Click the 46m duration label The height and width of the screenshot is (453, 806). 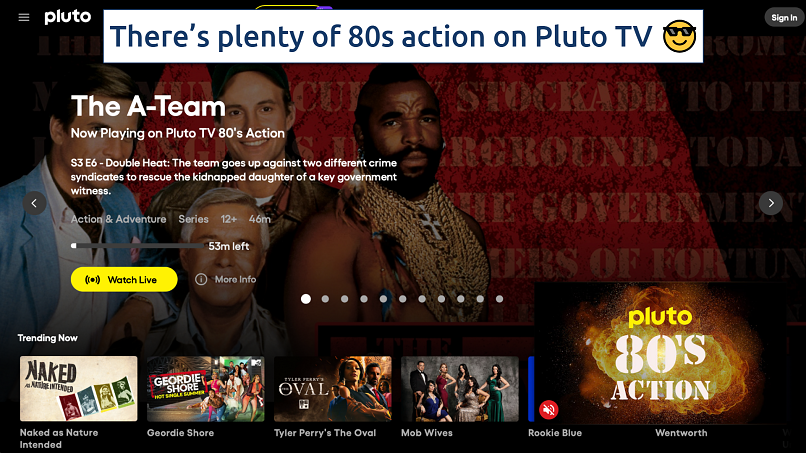[x=260, y=219]
